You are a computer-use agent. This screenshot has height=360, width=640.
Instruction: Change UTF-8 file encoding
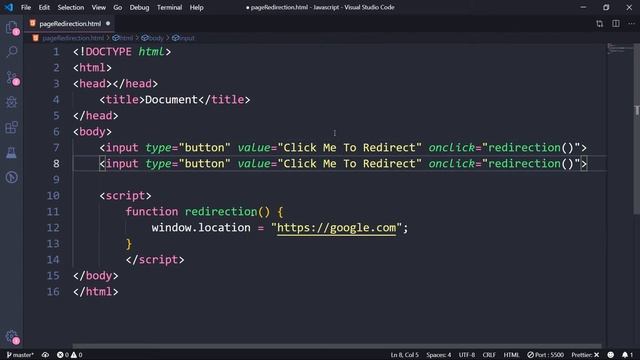[x=467, y=355]
